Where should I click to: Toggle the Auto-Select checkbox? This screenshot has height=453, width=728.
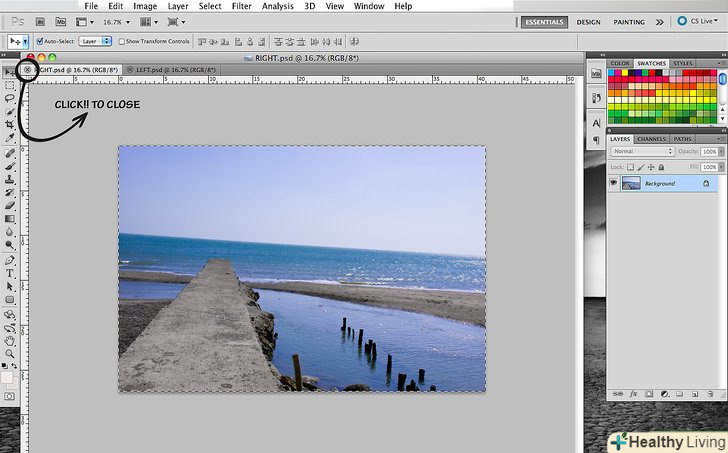(37, 42)
